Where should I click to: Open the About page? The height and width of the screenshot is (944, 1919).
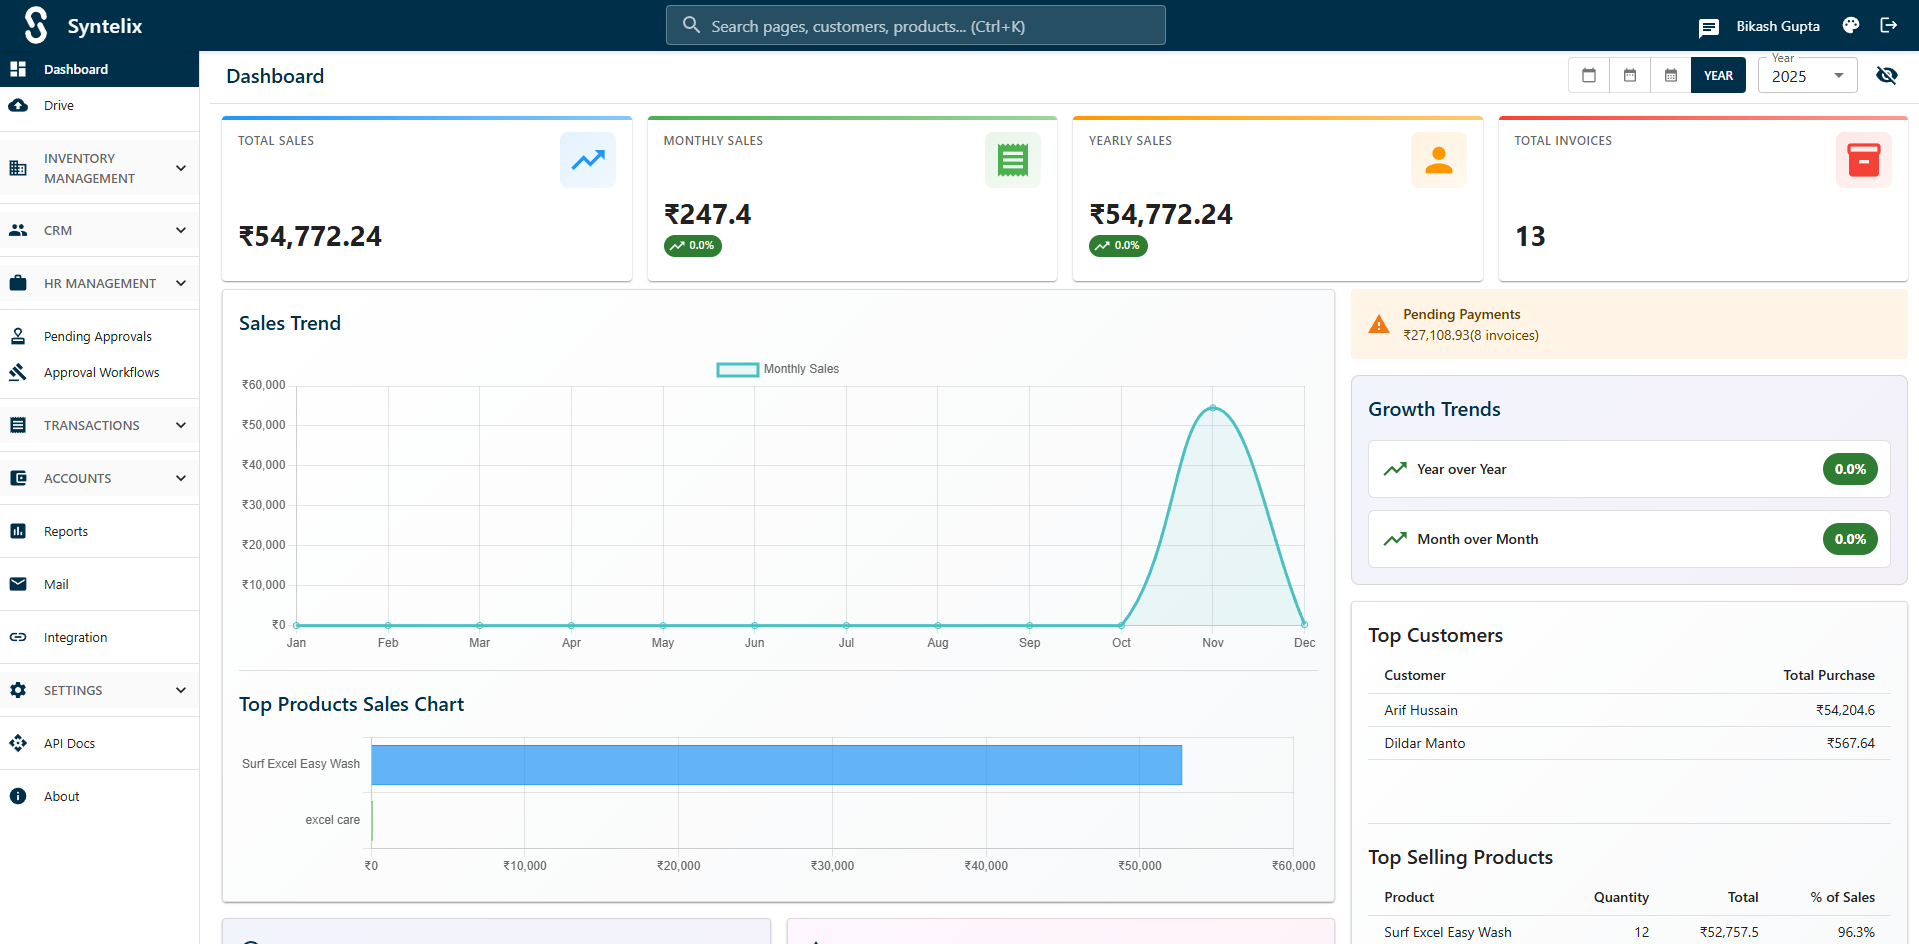(x=61, y=796)
